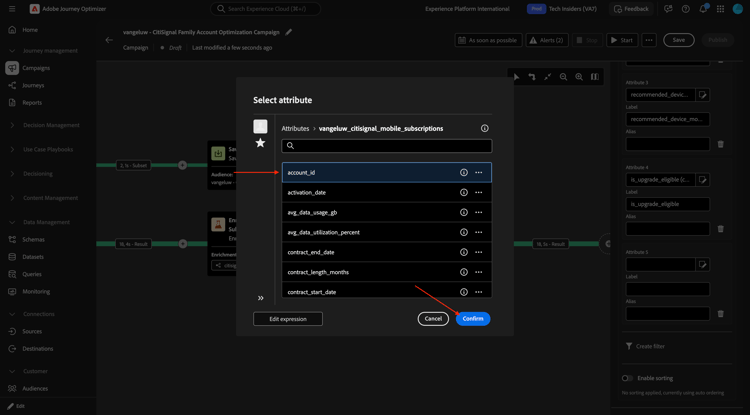
Task: Expand the Journey management section
Action: 13,51
